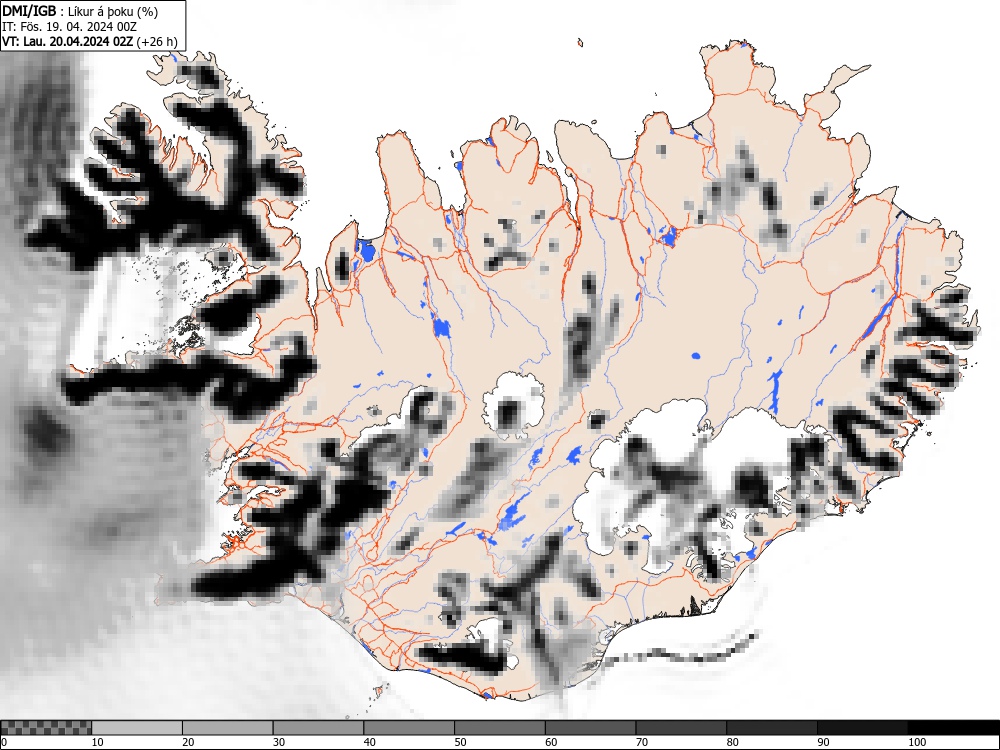
Task: Select the 40–50 legend swatch
Action: [x=409, y=728]
